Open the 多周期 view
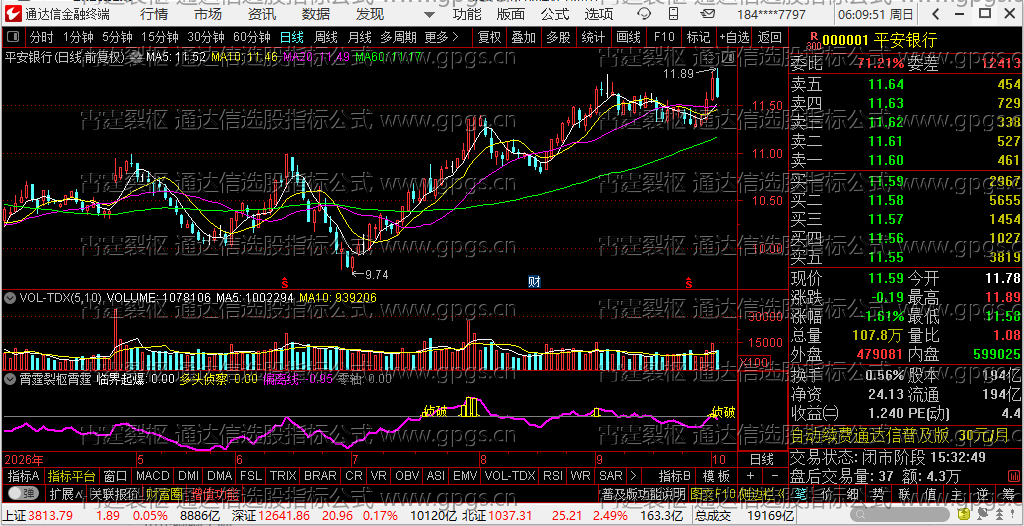 click(399, 37)
